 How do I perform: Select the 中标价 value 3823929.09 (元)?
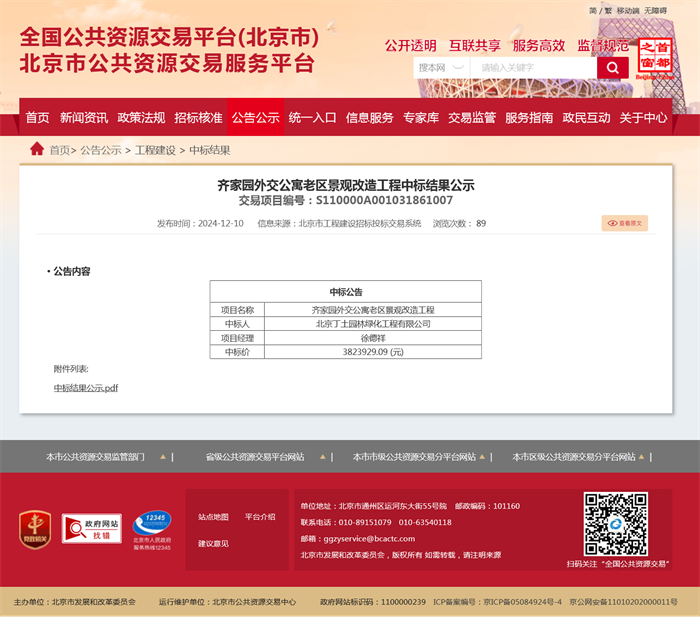click(373, 352)
